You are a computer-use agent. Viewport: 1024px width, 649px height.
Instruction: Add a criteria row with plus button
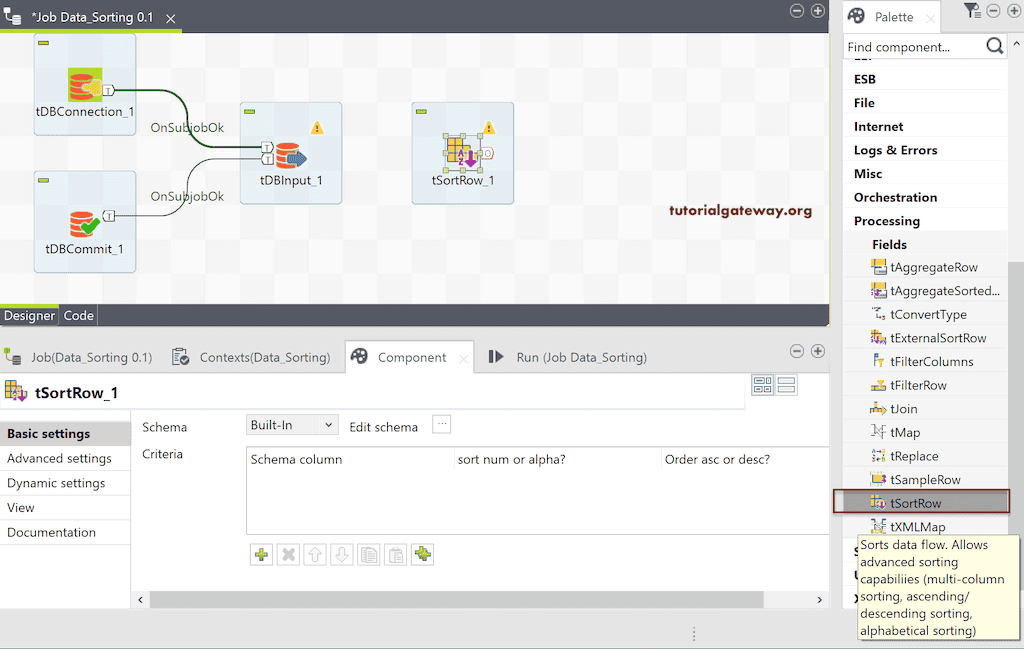coord(261,555)
